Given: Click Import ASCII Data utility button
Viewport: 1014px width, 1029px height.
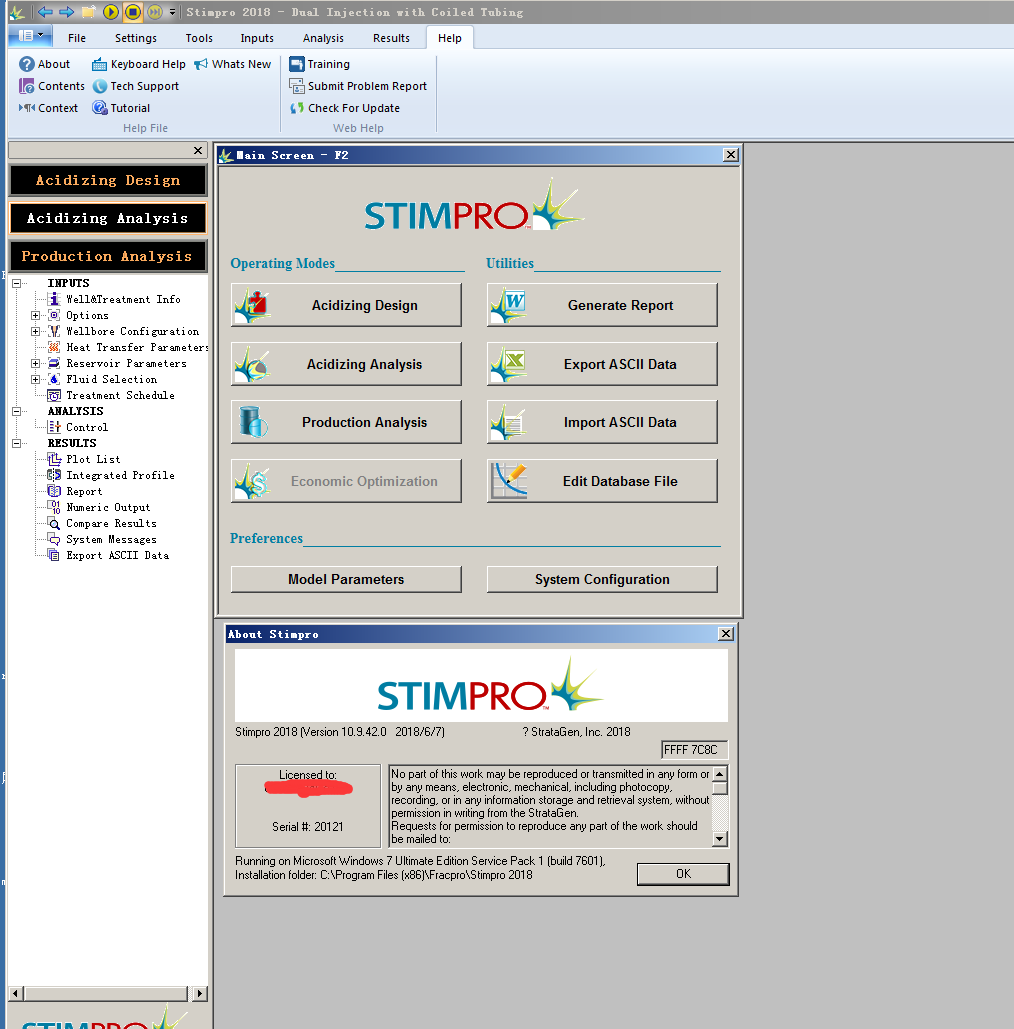Looking at the screenshot, I should click(602, 422).
